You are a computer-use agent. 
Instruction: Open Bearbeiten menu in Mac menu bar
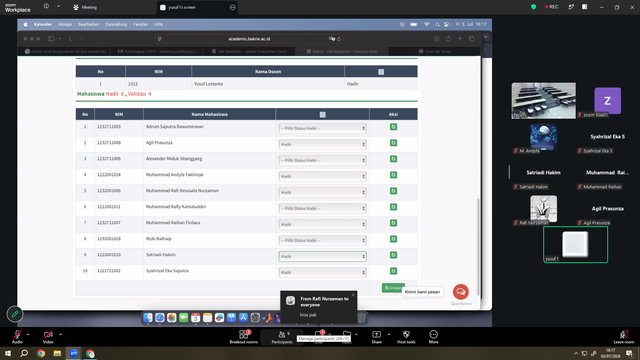tap(89, 24)
